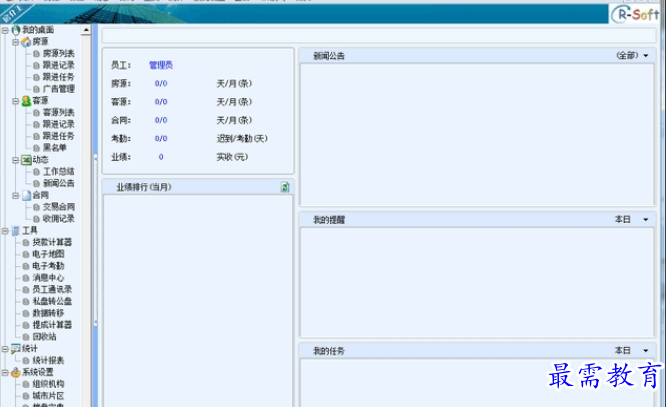Image resolution: width=670 pixels, height=407 pixels.
Task: Click the green person icon for 客源
Action: [x=26, y=101]
